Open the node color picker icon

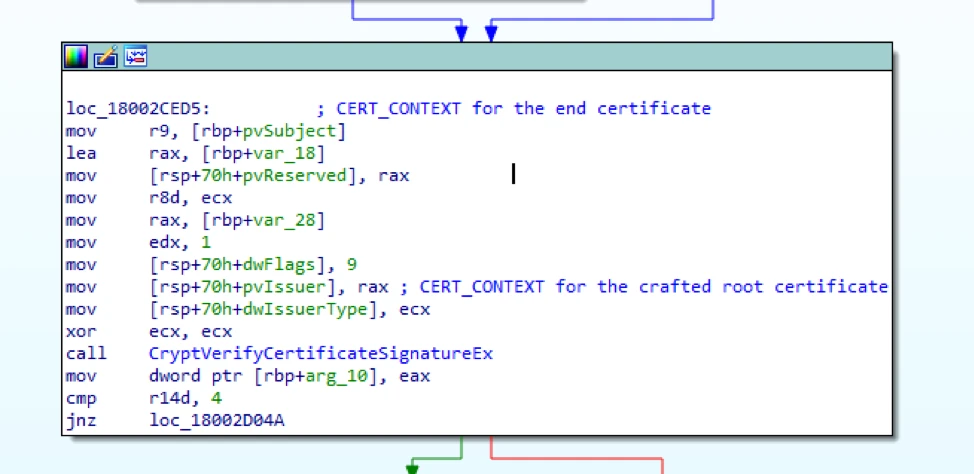point(76,57)
